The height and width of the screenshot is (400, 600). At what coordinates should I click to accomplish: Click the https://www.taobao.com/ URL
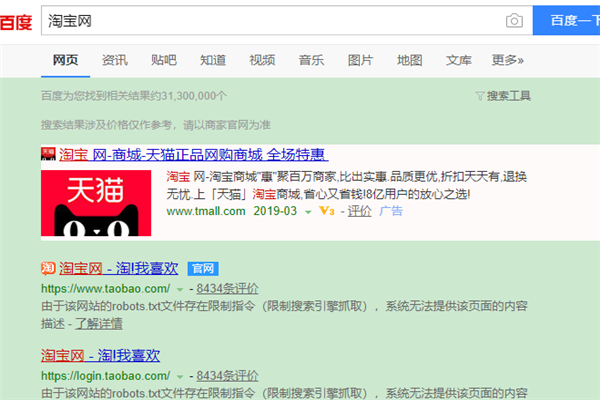(x=106, y=289)
